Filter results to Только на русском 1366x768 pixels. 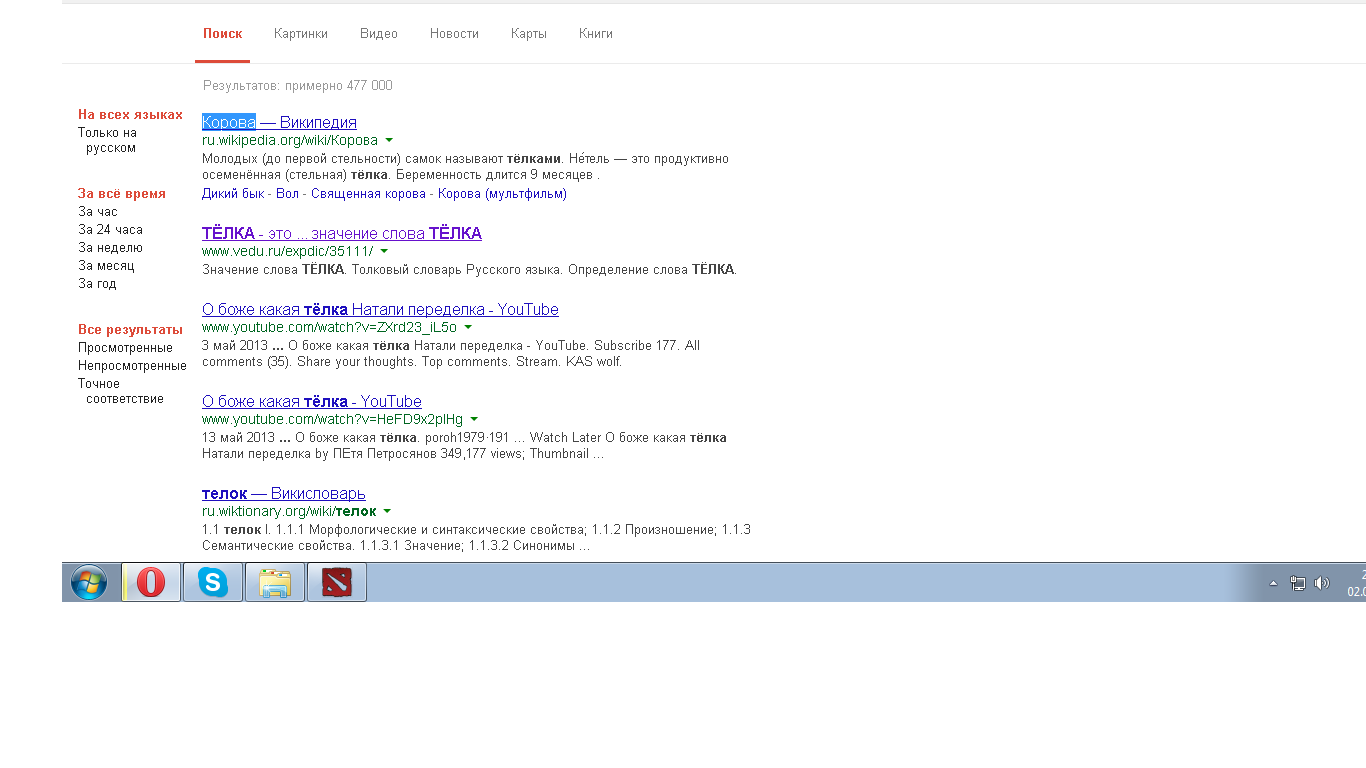coord(107,140)
